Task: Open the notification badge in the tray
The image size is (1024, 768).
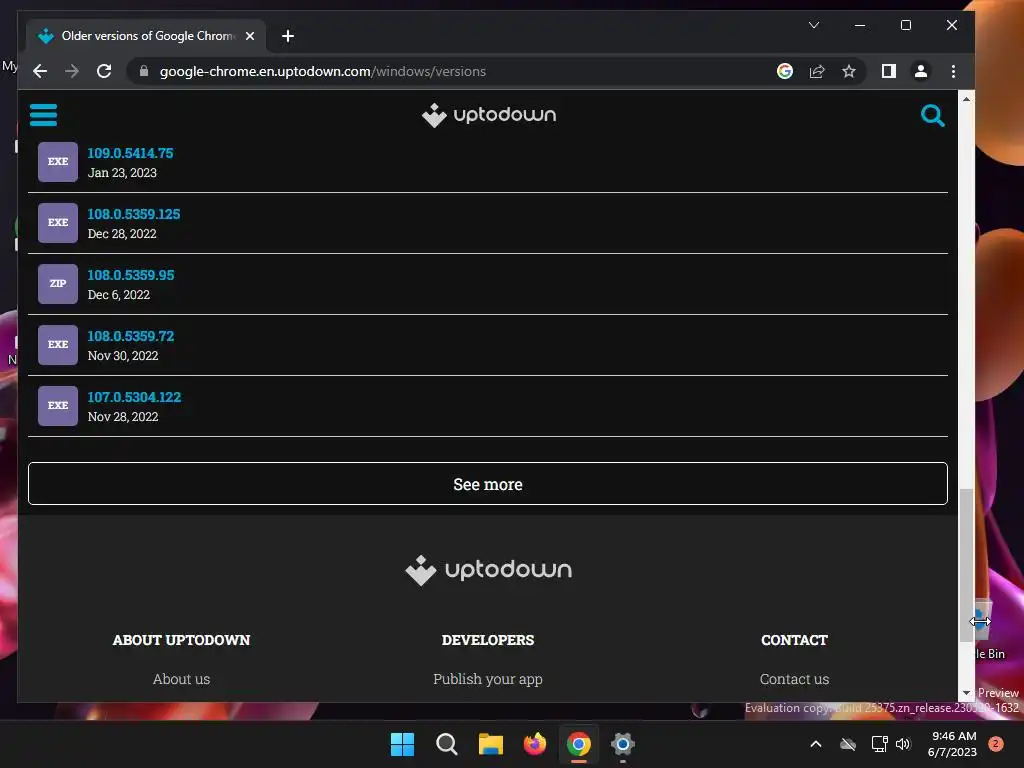Action: coord(996,744)
